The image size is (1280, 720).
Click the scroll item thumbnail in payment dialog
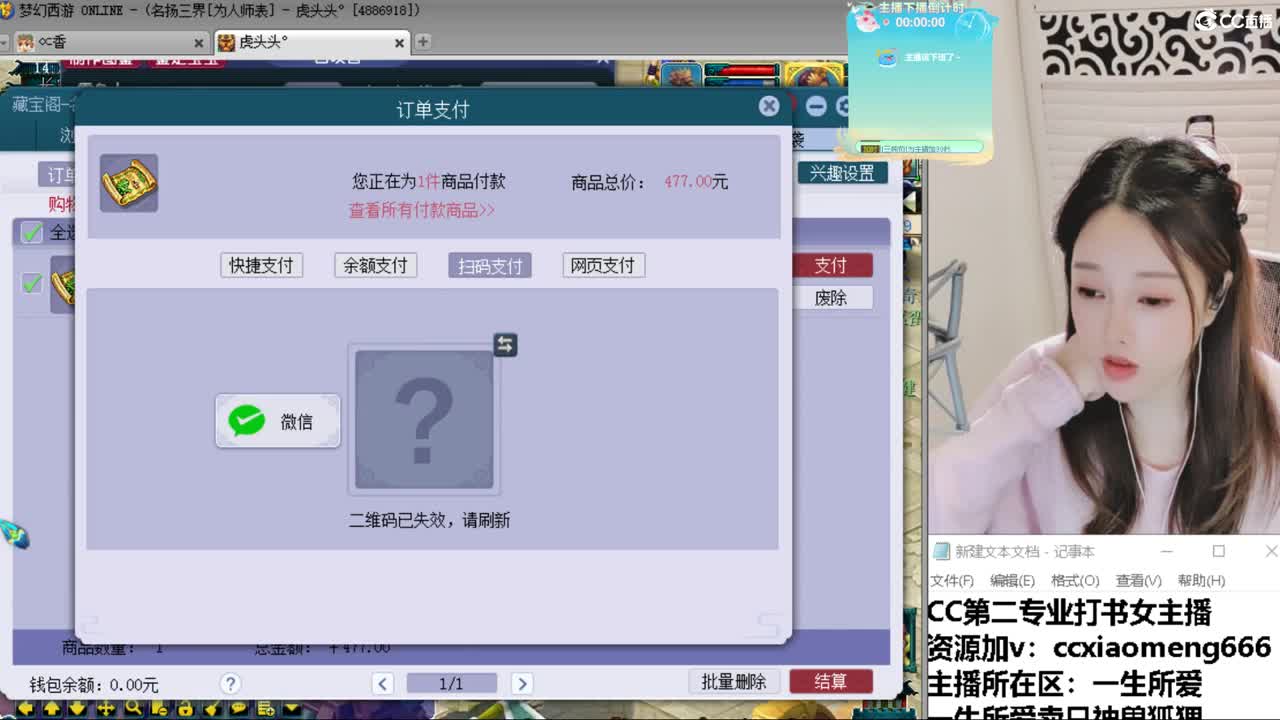(128, 184)
